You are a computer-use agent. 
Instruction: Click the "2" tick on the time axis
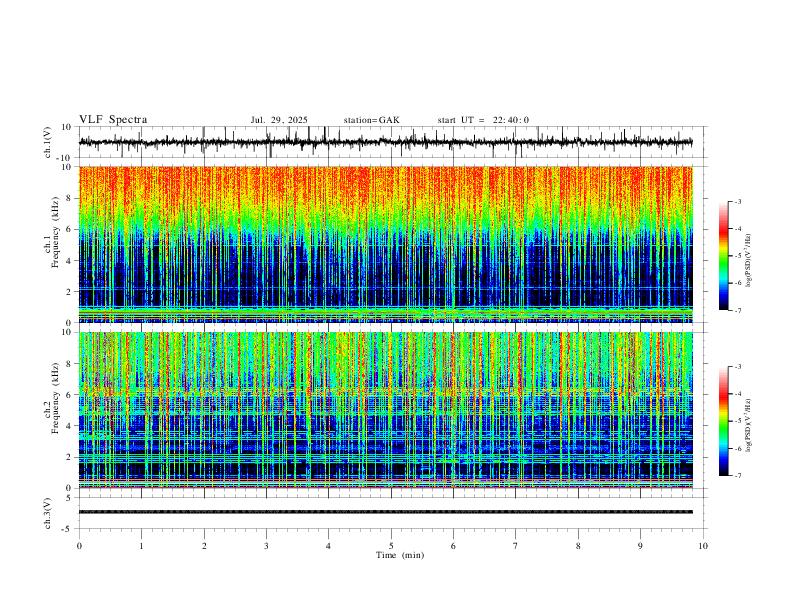tap(204, 546)
